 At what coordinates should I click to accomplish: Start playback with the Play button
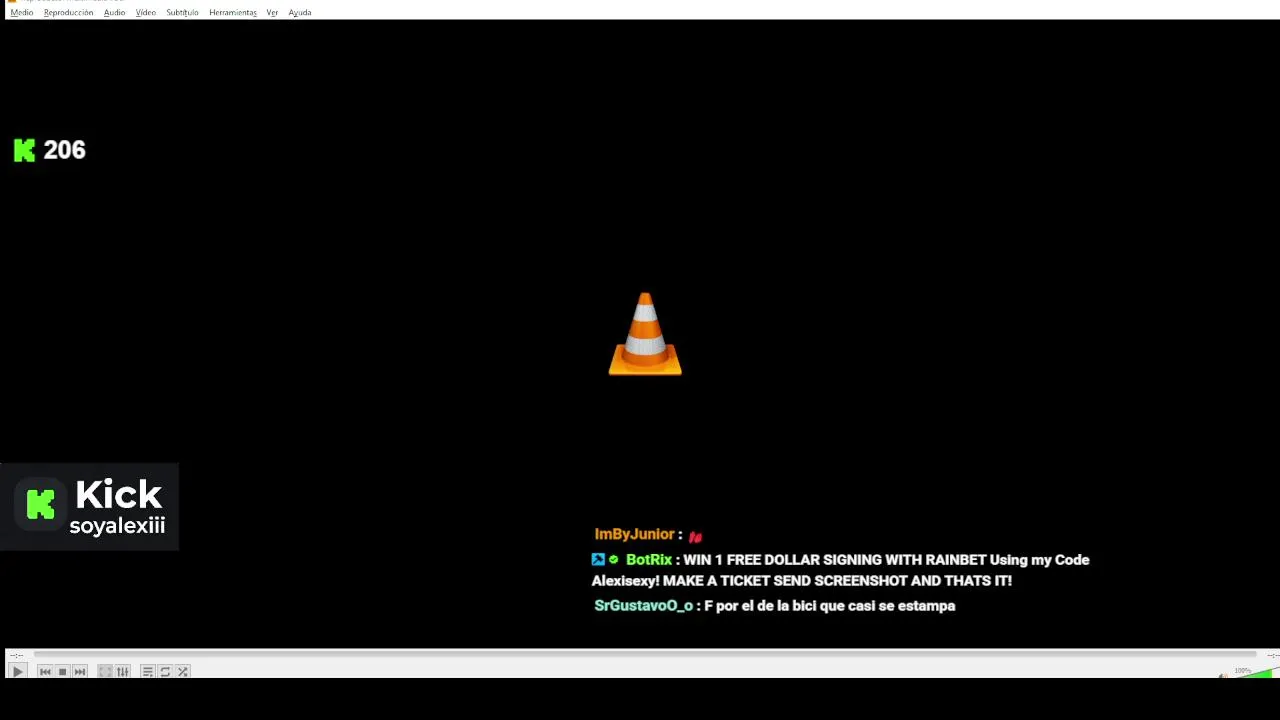tap(17, 672)
